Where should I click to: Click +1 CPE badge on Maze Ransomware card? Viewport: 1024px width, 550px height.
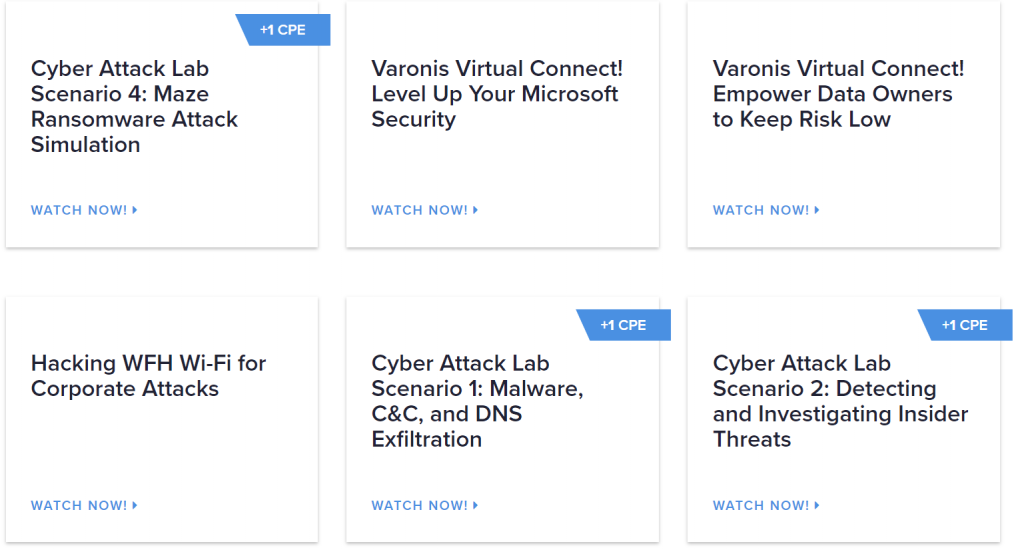pyautogui.click(x=283, y=30)
